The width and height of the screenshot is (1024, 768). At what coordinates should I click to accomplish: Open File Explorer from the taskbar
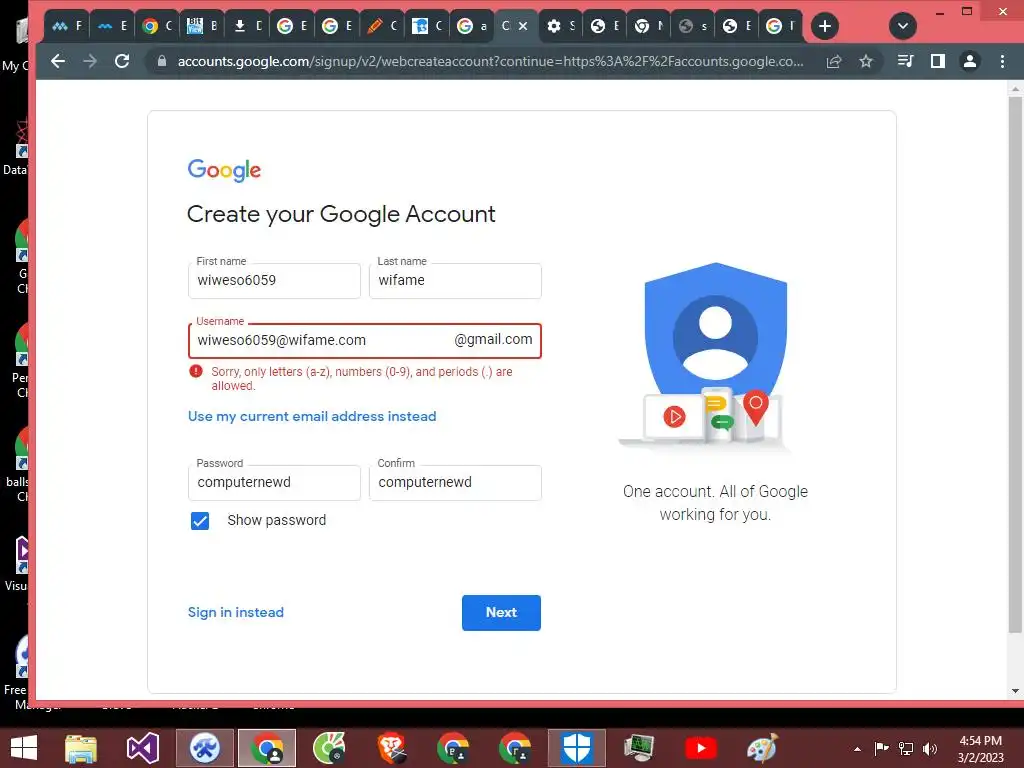81,748
